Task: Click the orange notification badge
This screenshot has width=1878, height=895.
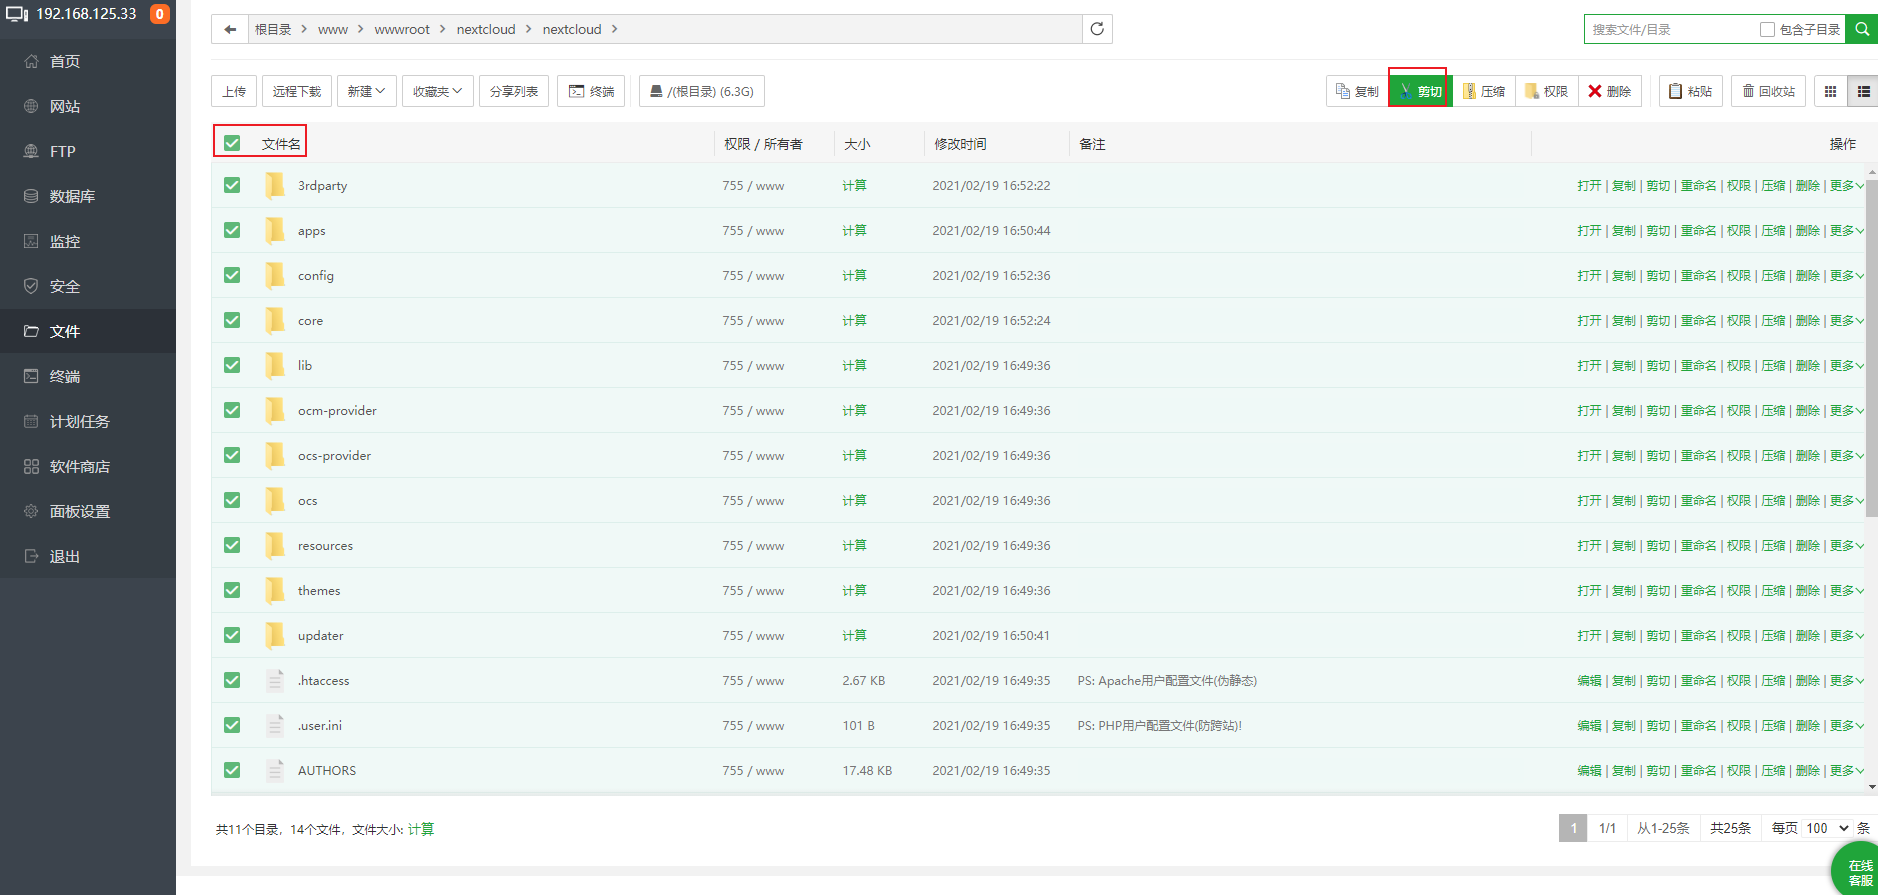Action: (159, 14)
